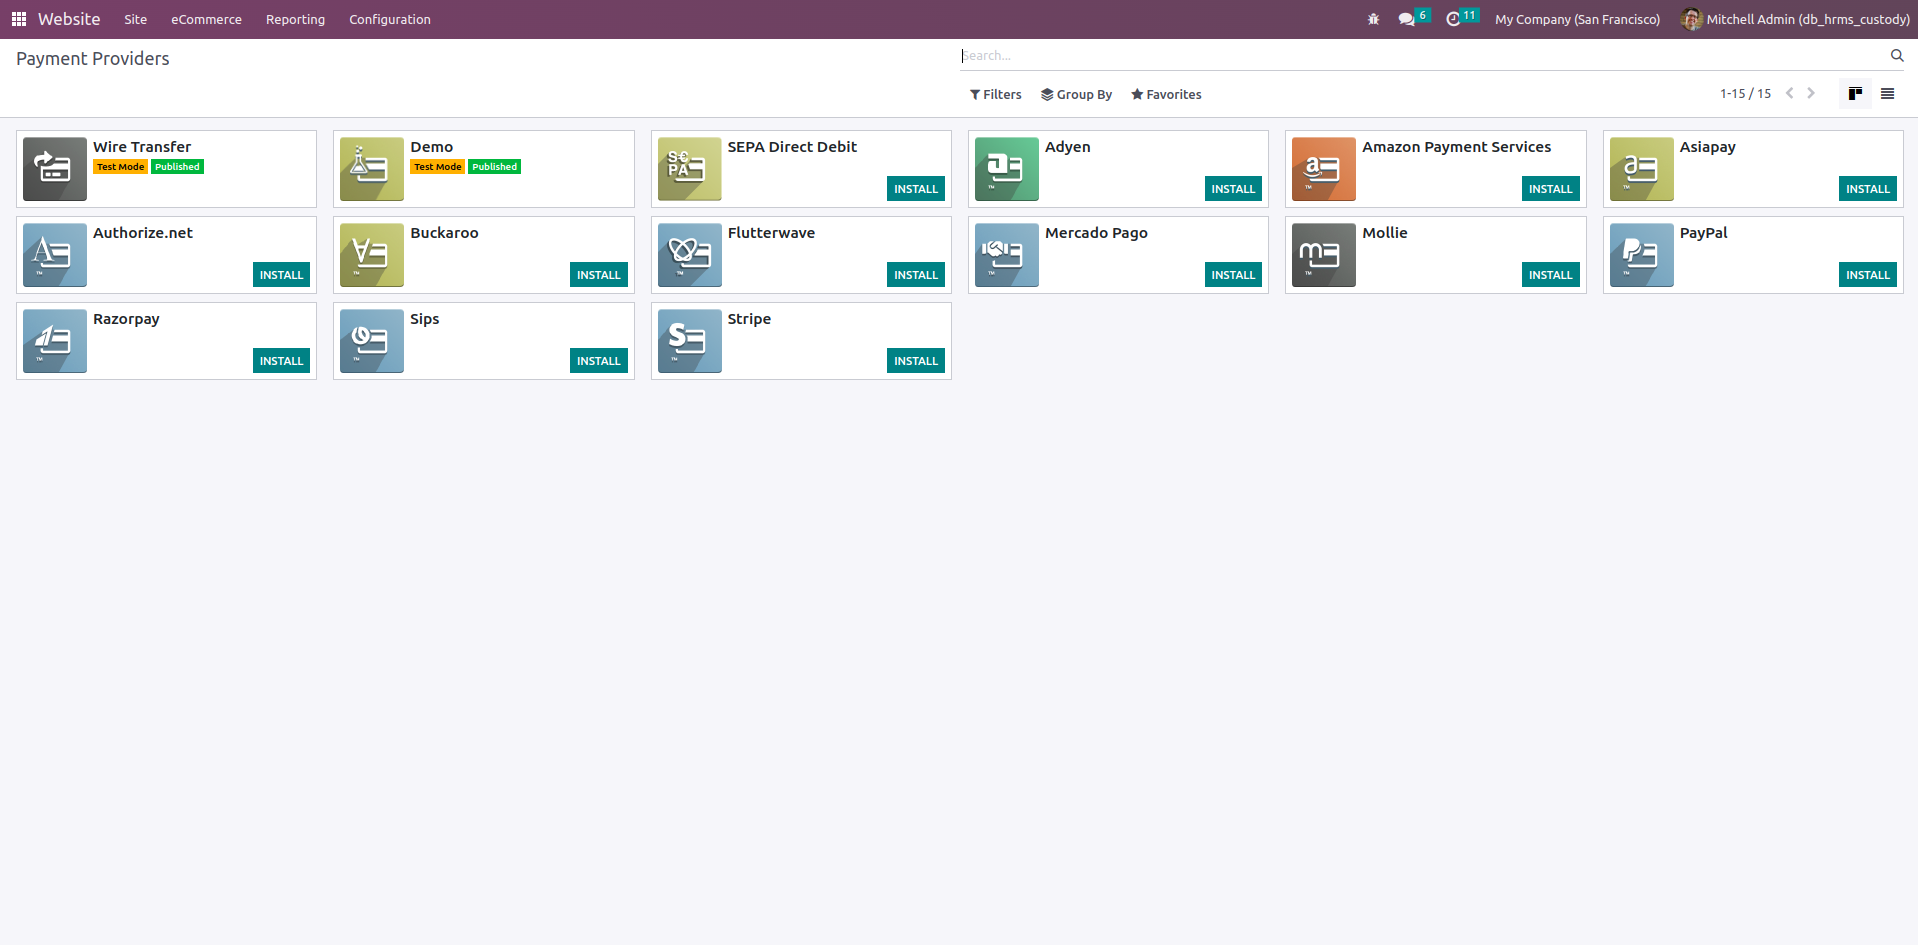The width and height of the screenshot is (1918, 945).
Task: Click the Adyen card title
Action: click(1068, 147)
